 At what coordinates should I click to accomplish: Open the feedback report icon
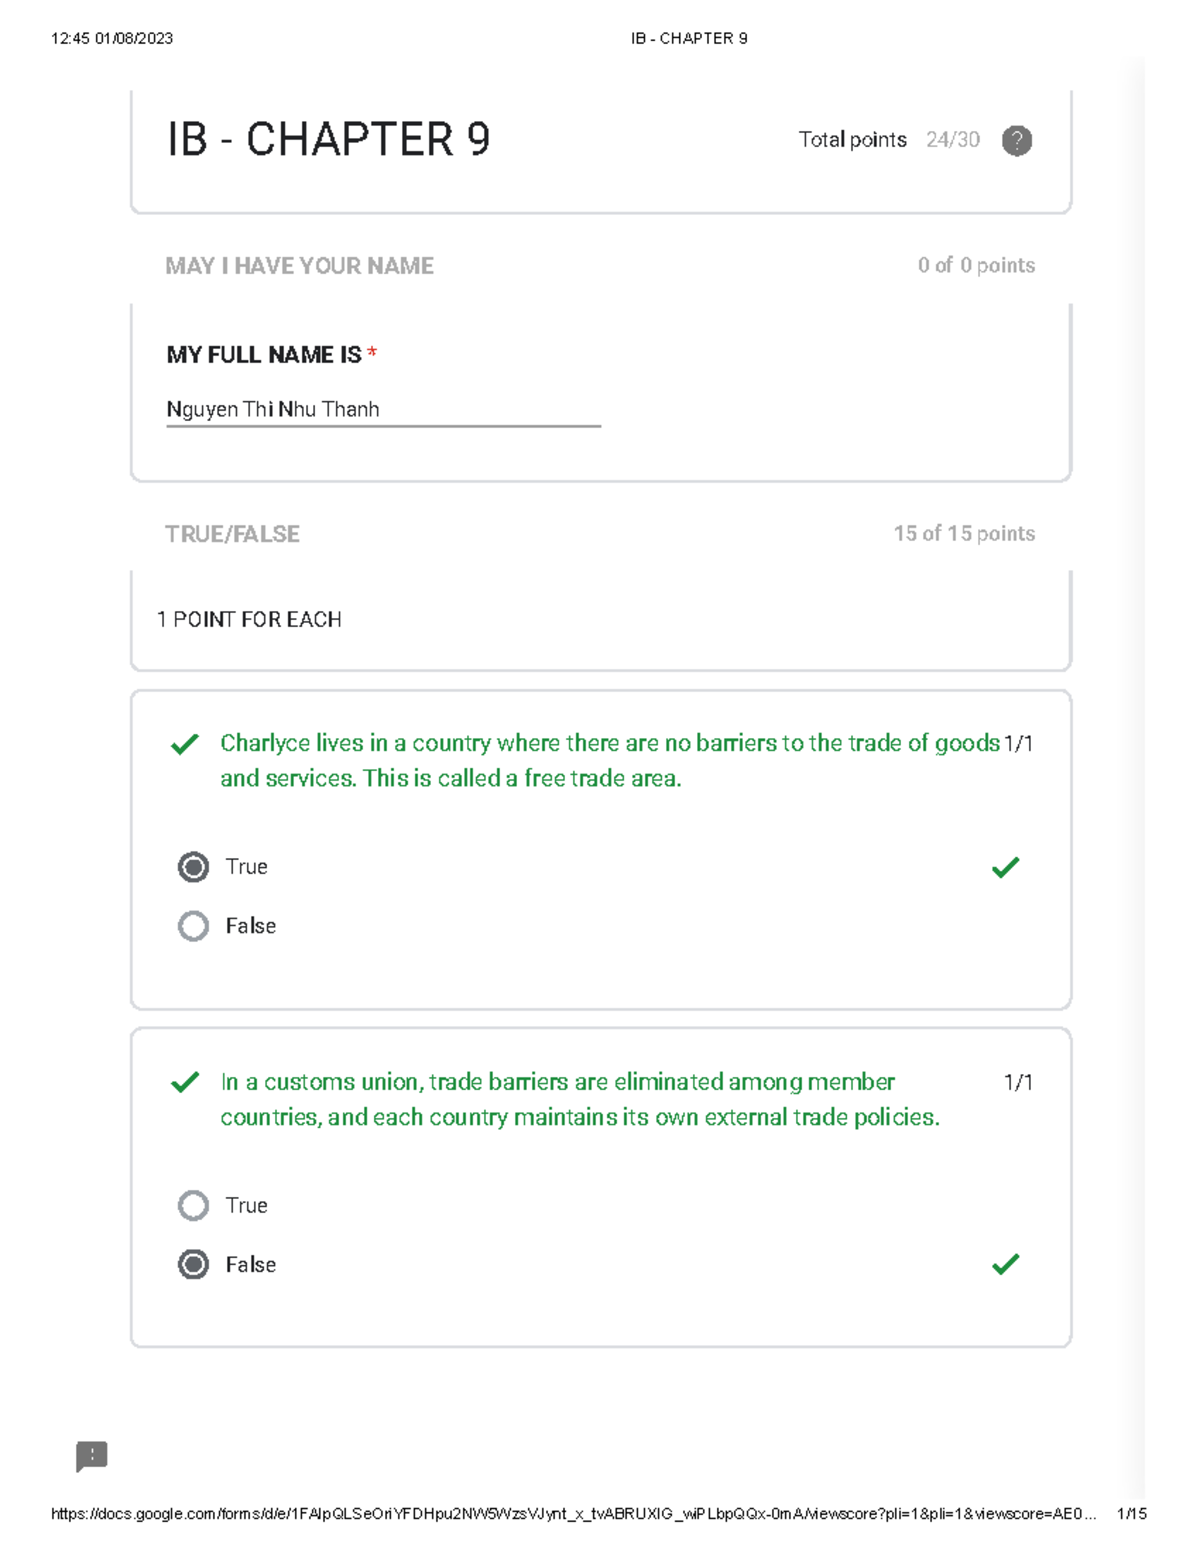(x=92, y=1456)
